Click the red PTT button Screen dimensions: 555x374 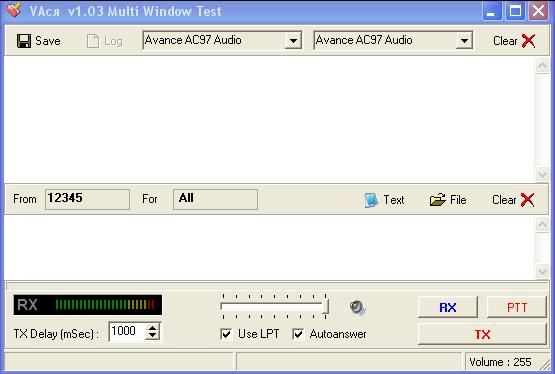[517, 307]
